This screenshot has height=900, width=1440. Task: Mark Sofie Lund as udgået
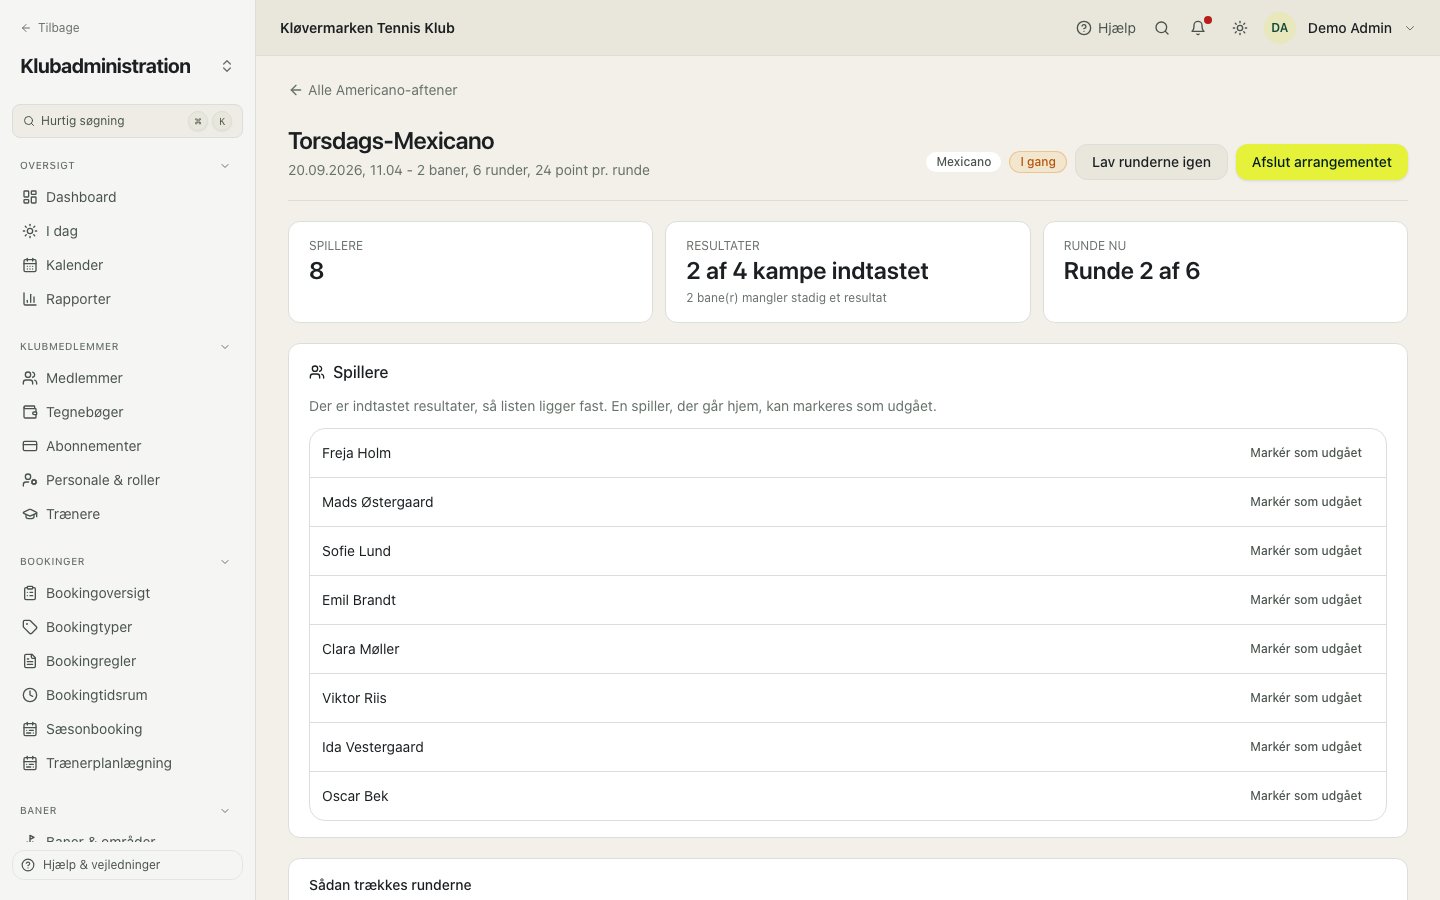tap(1306, 551)
